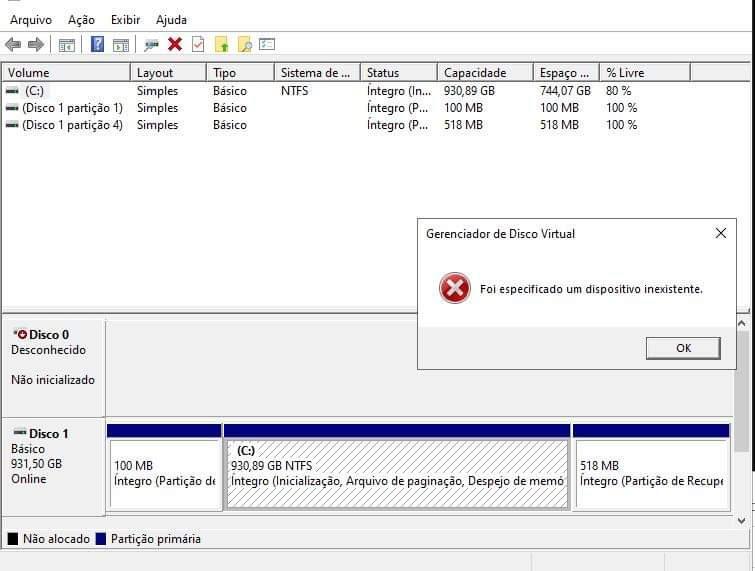Click the yellow folder magnifier toolbar icon
Screen dimensions: 755x571
pyautogui.click(x=245, y=45)
